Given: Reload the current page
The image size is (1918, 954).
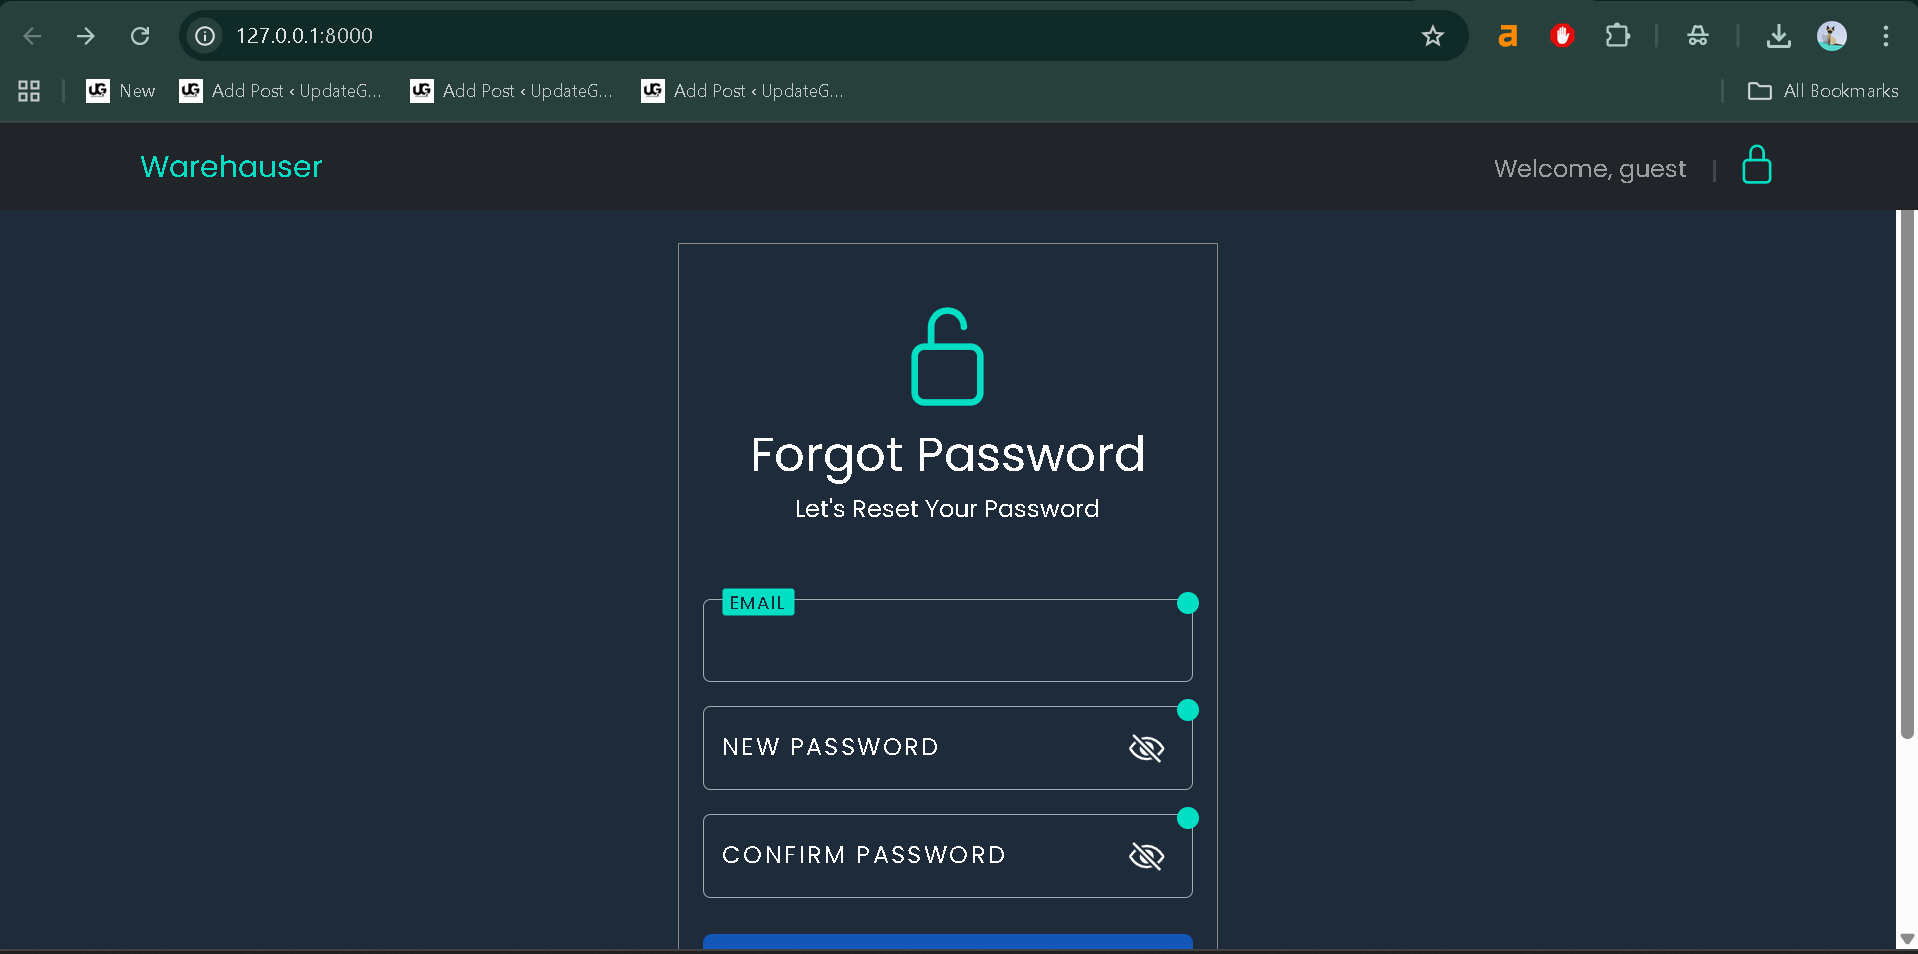Looking at the screenshot, I should point(140,36).
